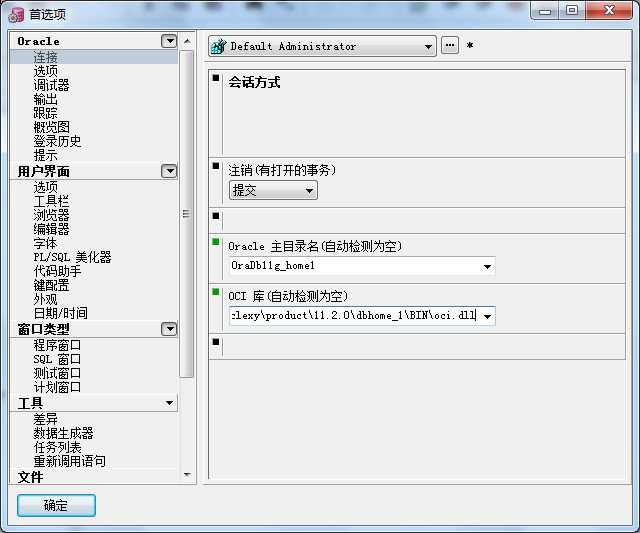
Task: Collapse the 工具 section arrow
Action: pyautogui.click(x=169, y=403)
